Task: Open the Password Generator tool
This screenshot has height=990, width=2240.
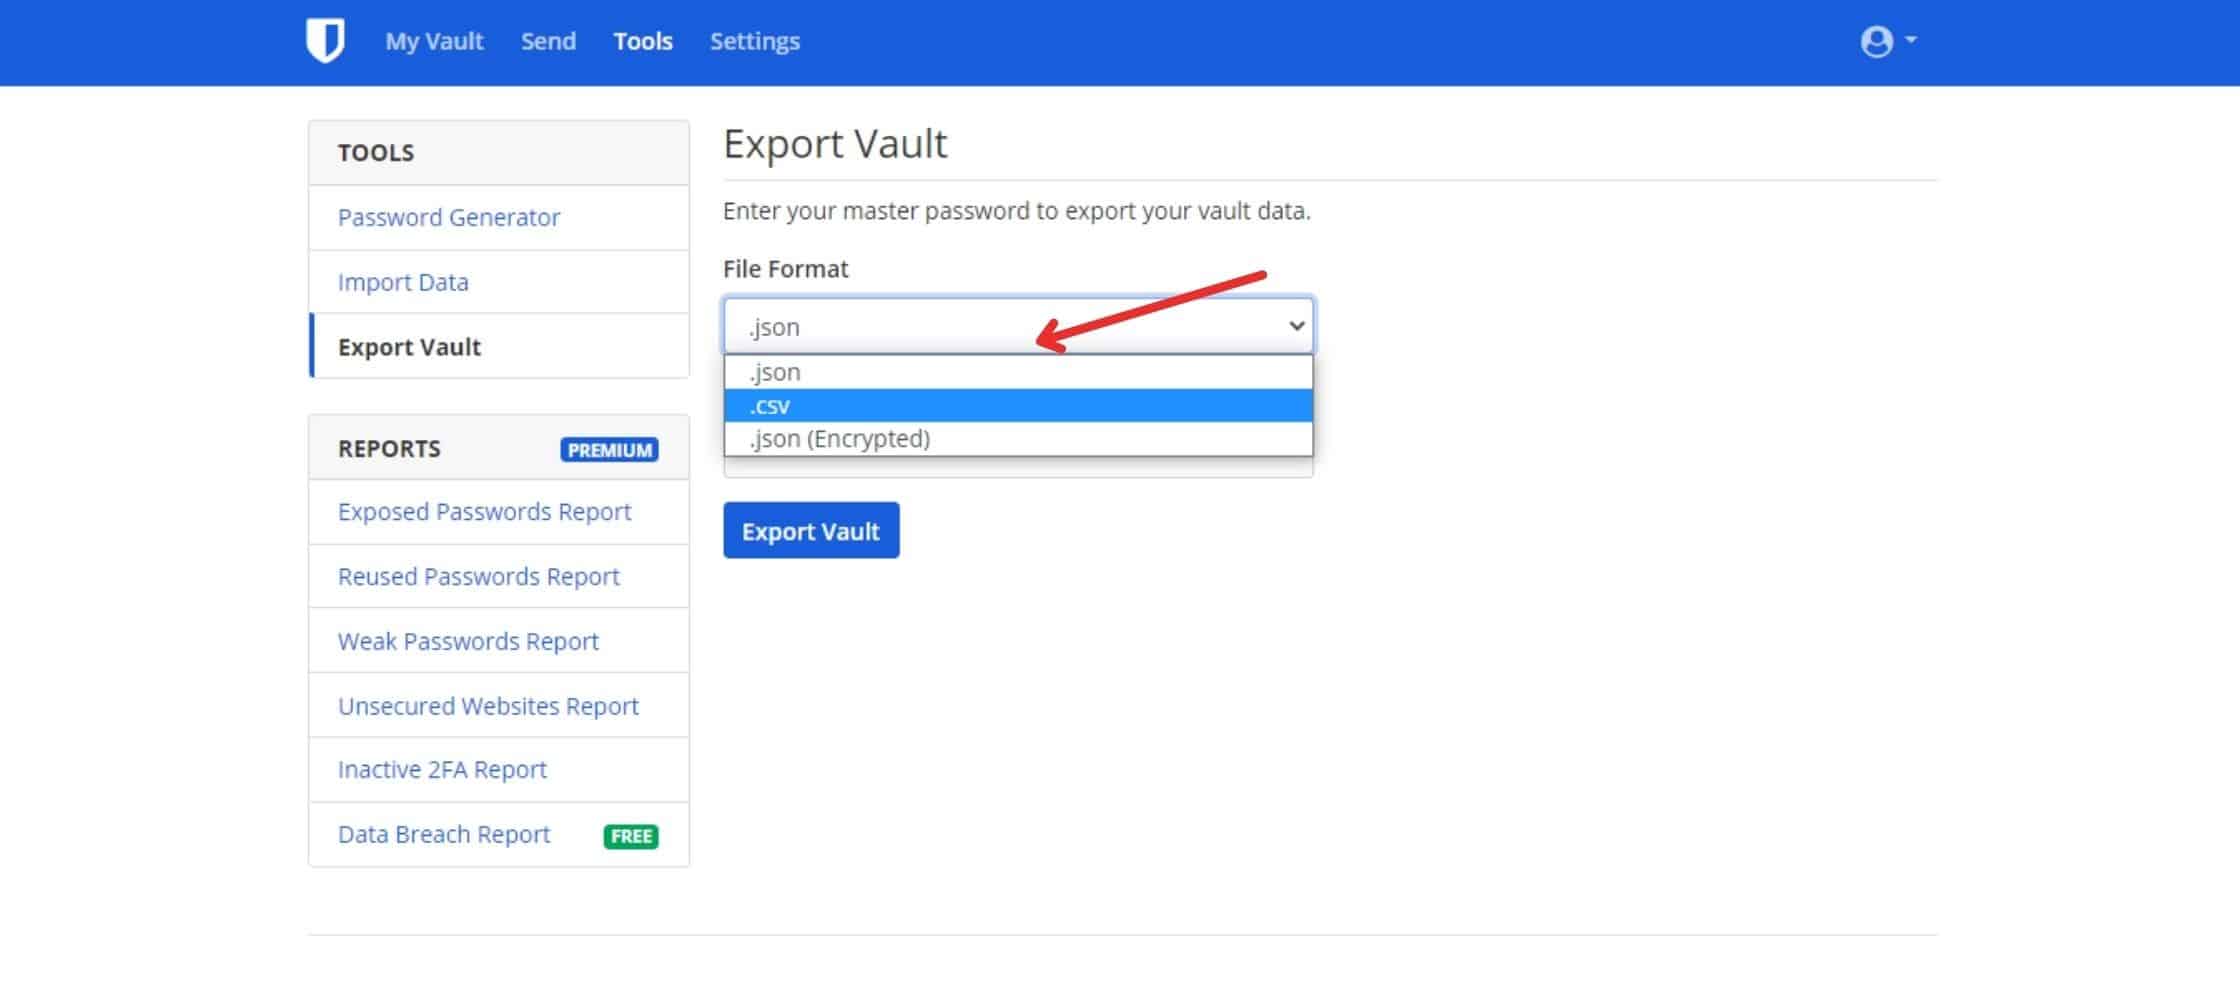Action: (x=449, y=217)
